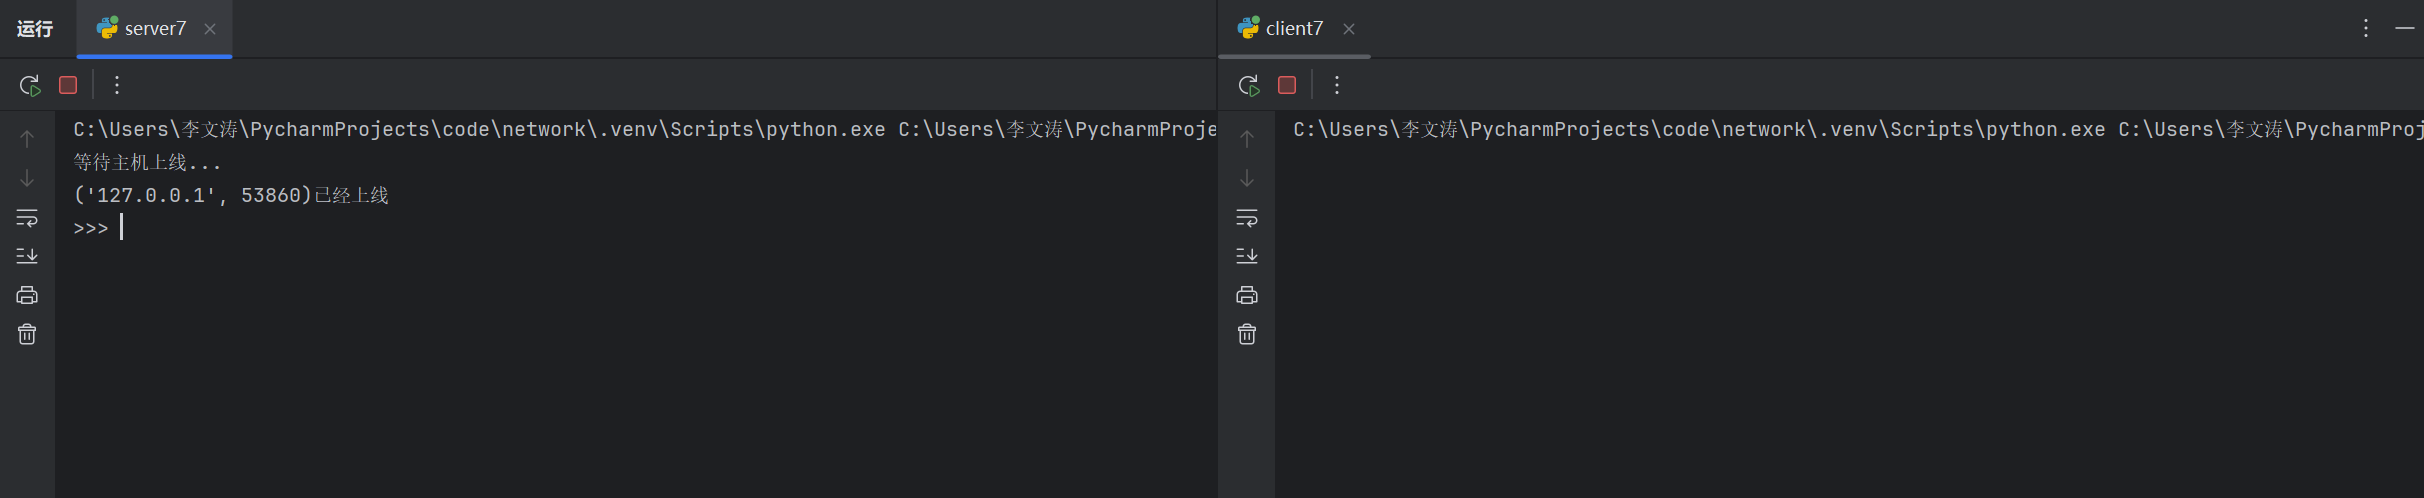The image size is (2424, 498).
Task: Toggle soft-wrap in client7 console
Action: point(1247,218)
